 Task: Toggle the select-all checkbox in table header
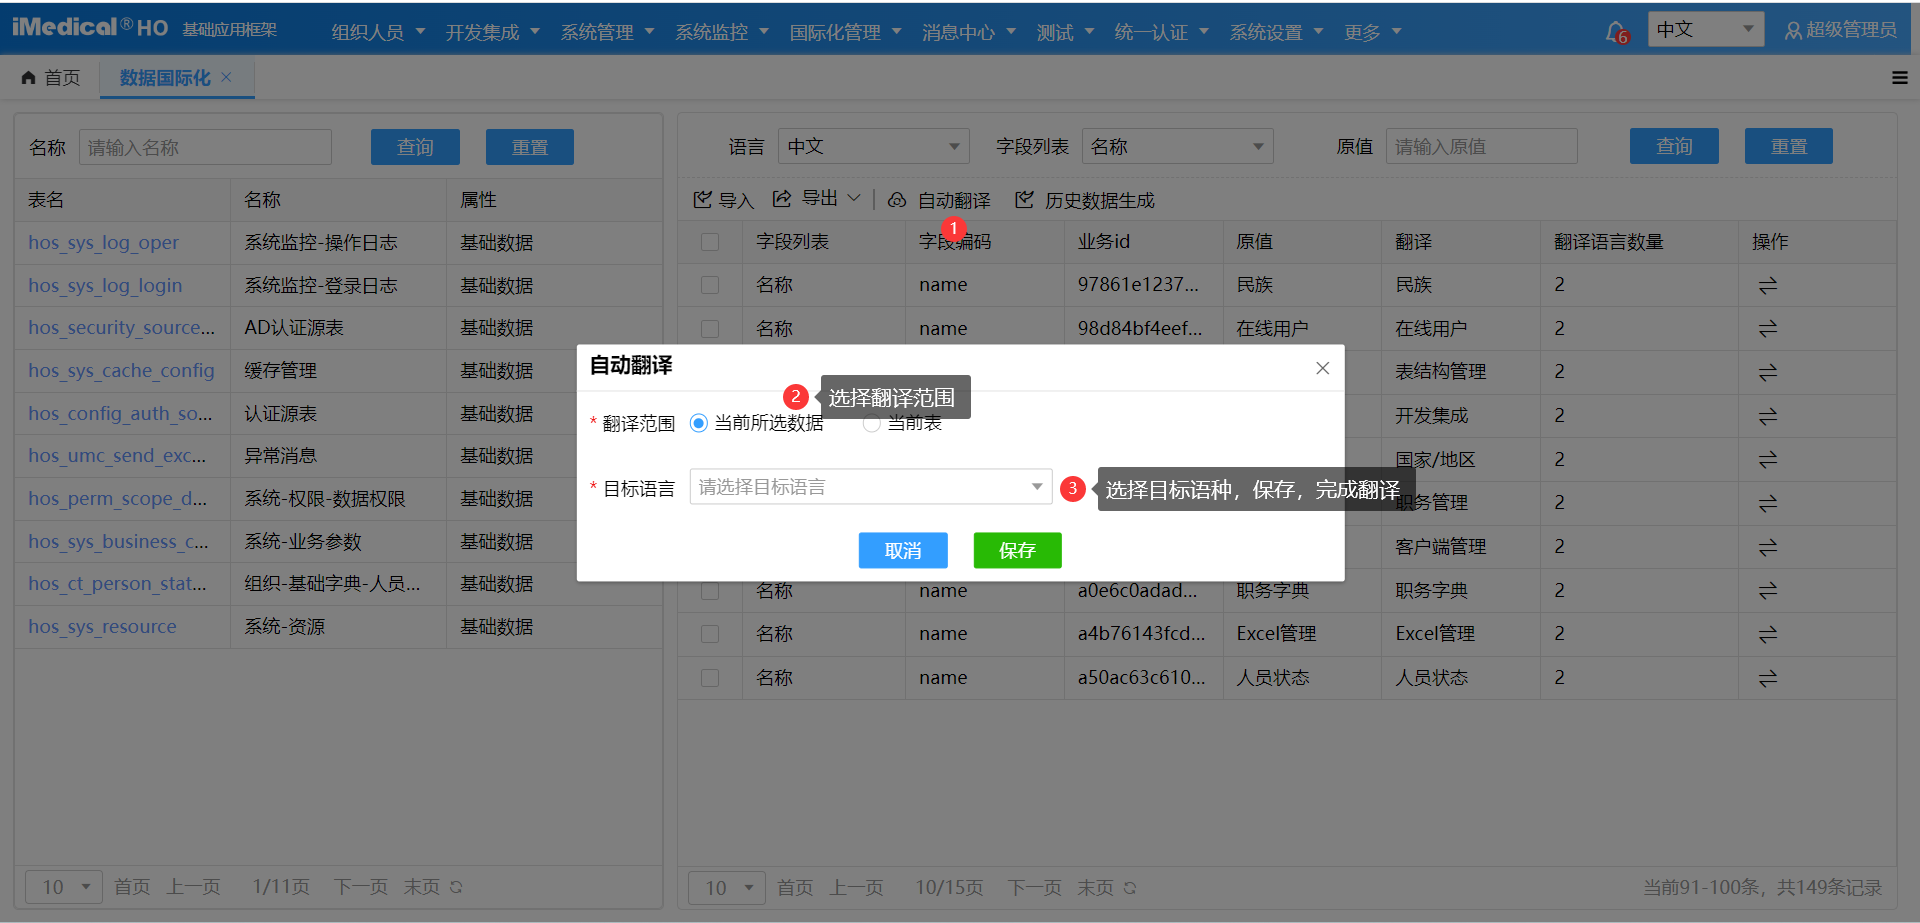point(710,242)
